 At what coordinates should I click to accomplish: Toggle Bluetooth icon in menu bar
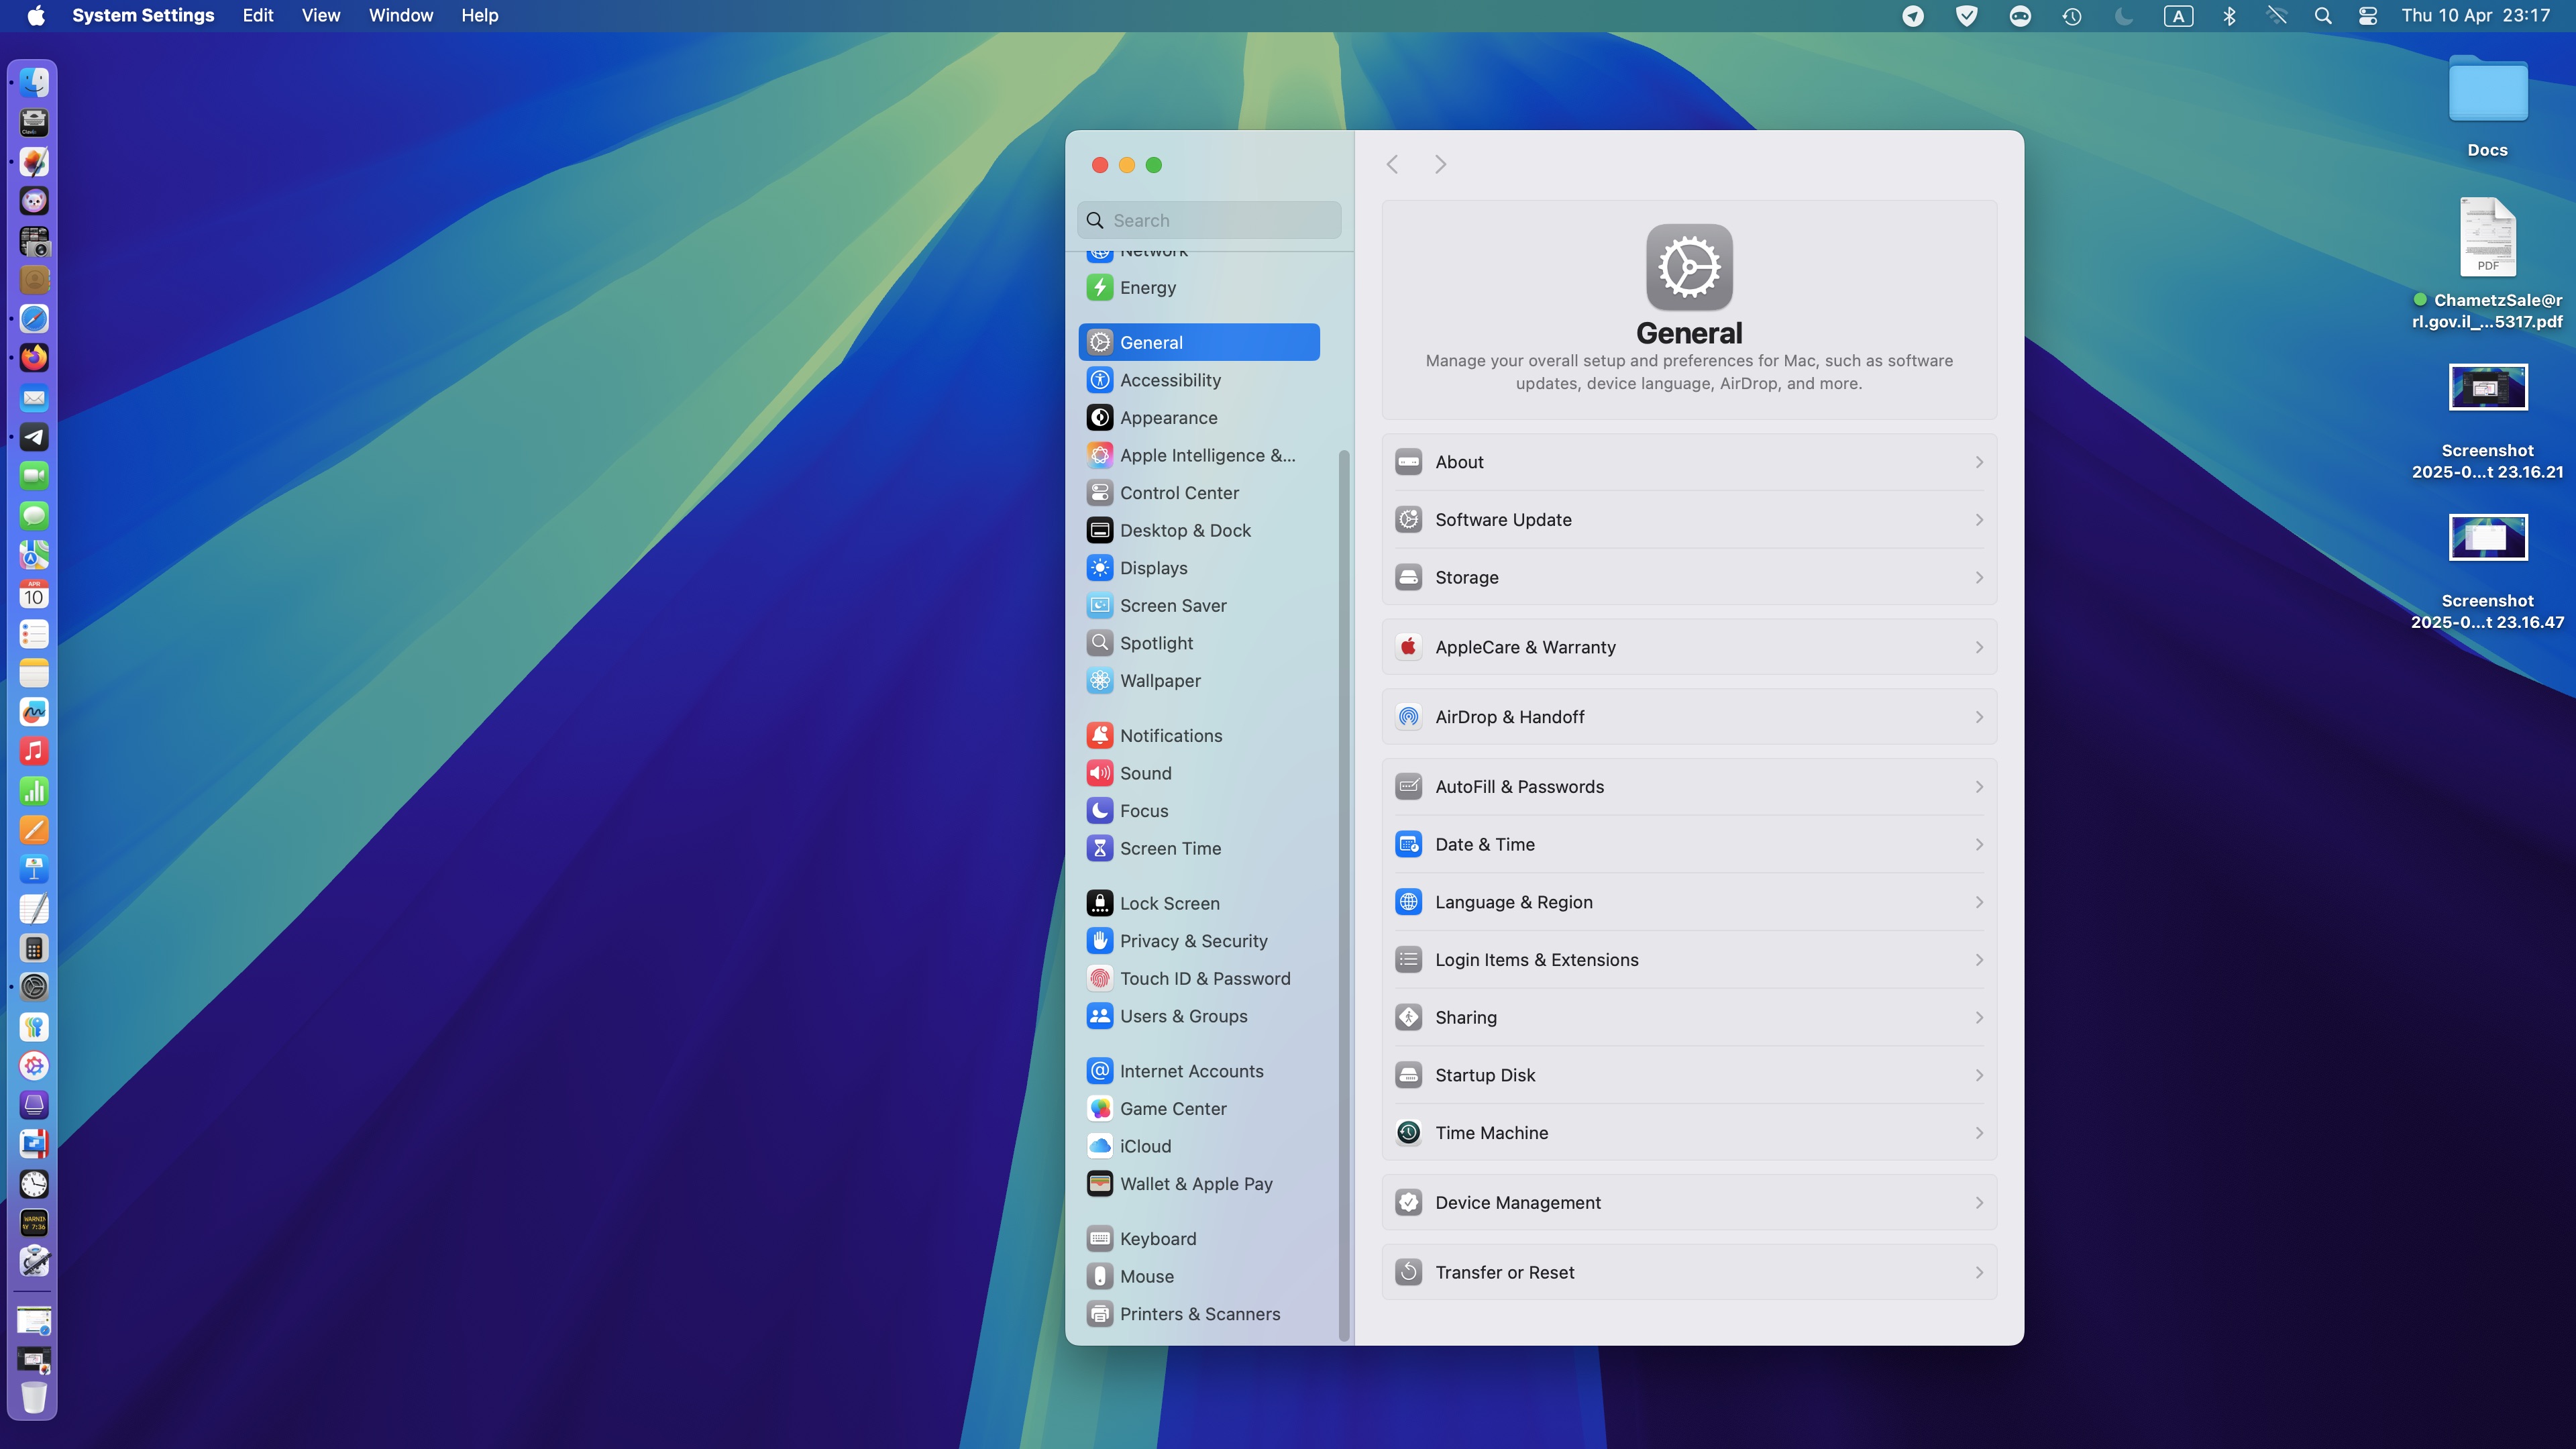[x=2229, y=16]
